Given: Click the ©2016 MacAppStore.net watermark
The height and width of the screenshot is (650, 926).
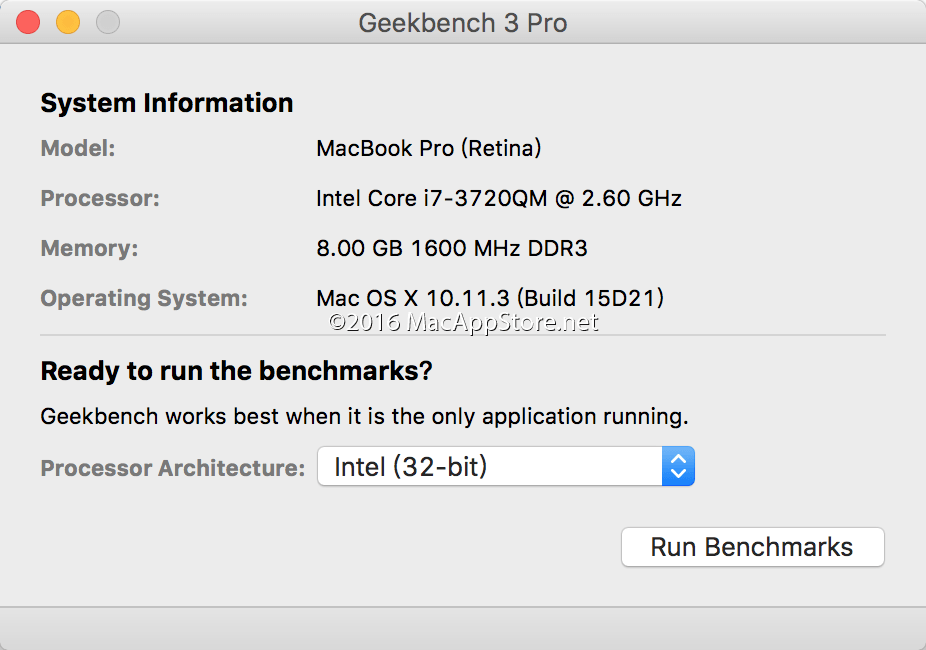Looking at the screenshot, I should click(x=464, y=322).
